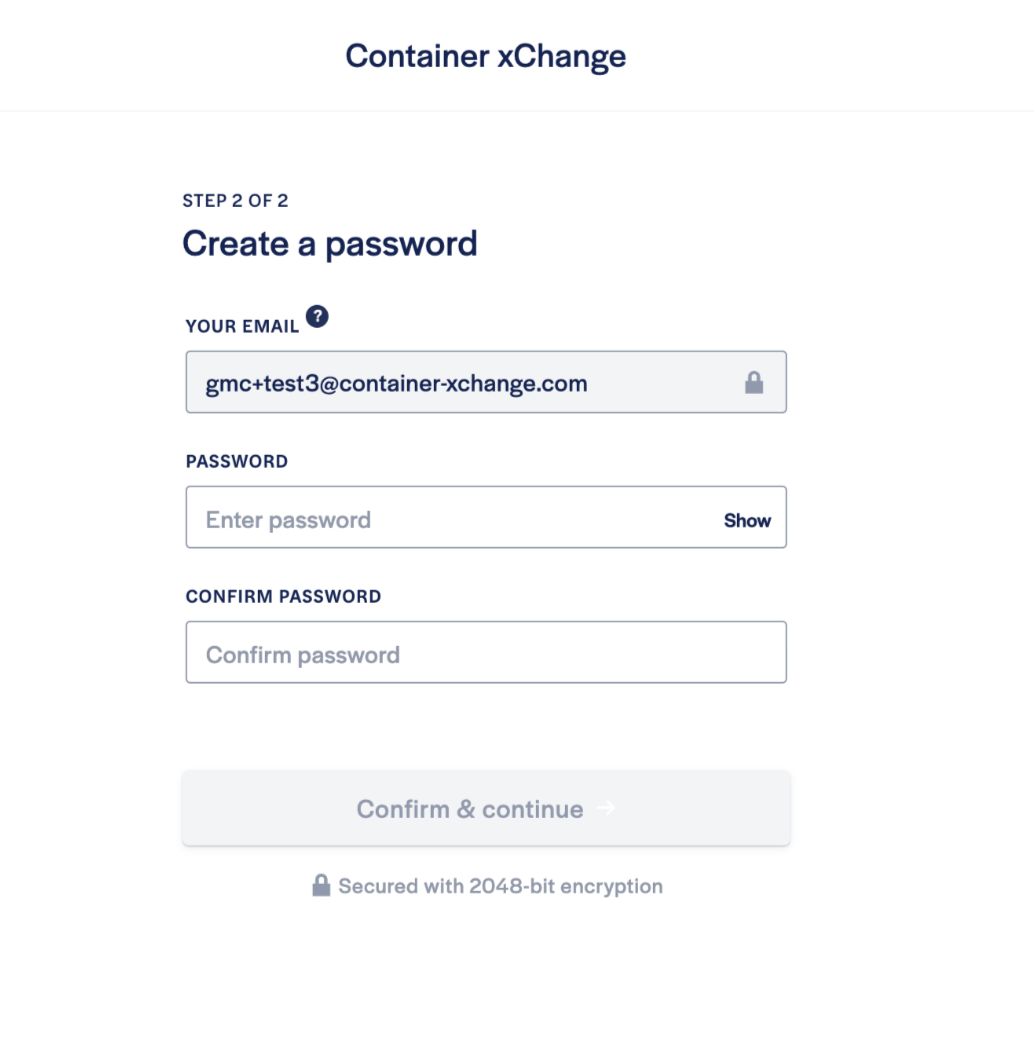Click the CONFIRM PASSWORD field label
1034x1058 pixels.
pos(283,596)
